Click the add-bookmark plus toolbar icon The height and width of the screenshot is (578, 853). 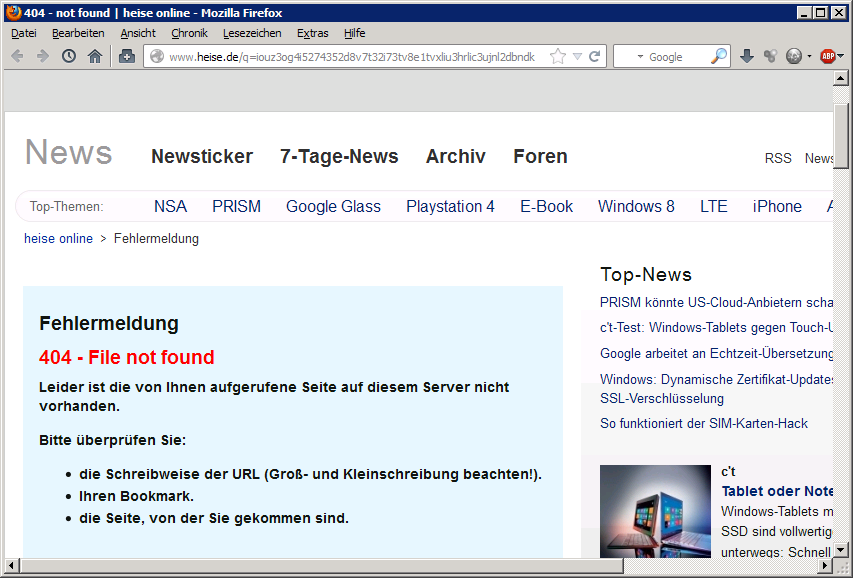127,56
